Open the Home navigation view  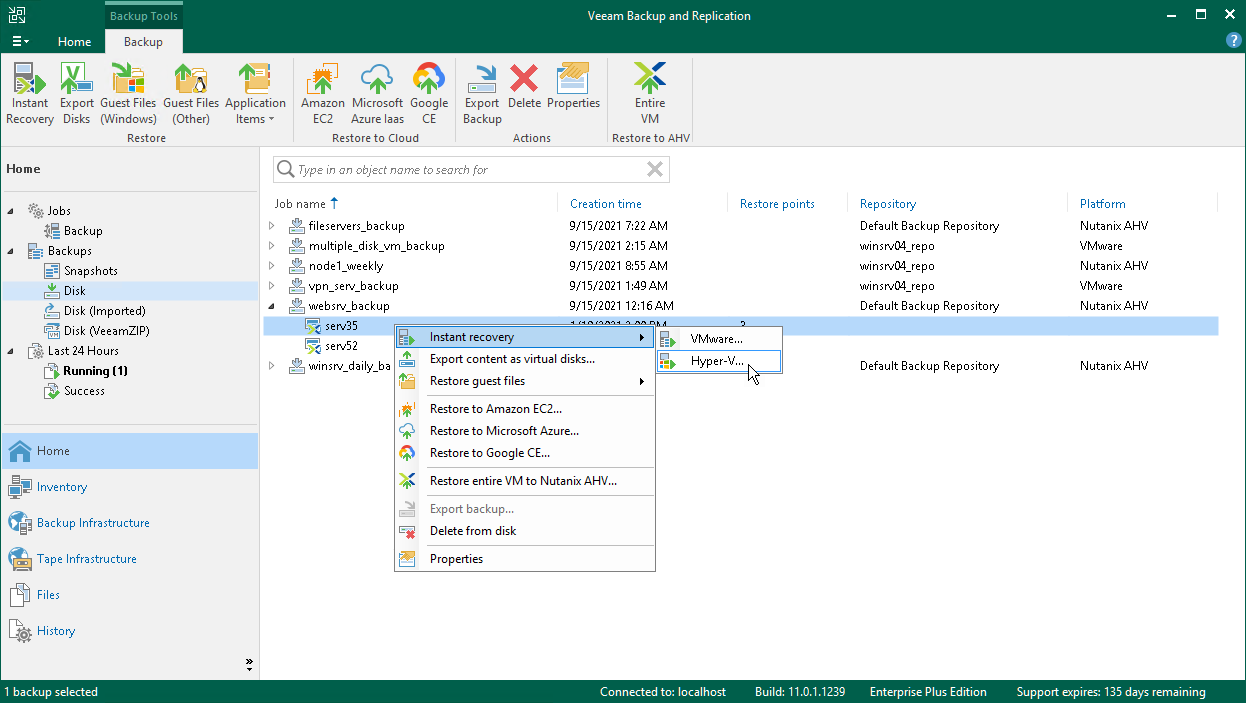[129, 451]
